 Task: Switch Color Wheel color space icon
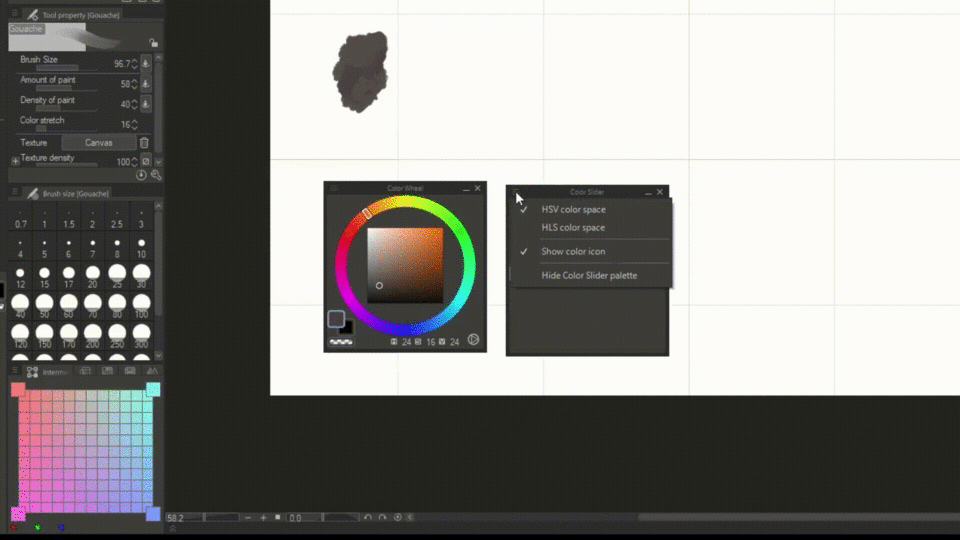click(x=473, y=339)
